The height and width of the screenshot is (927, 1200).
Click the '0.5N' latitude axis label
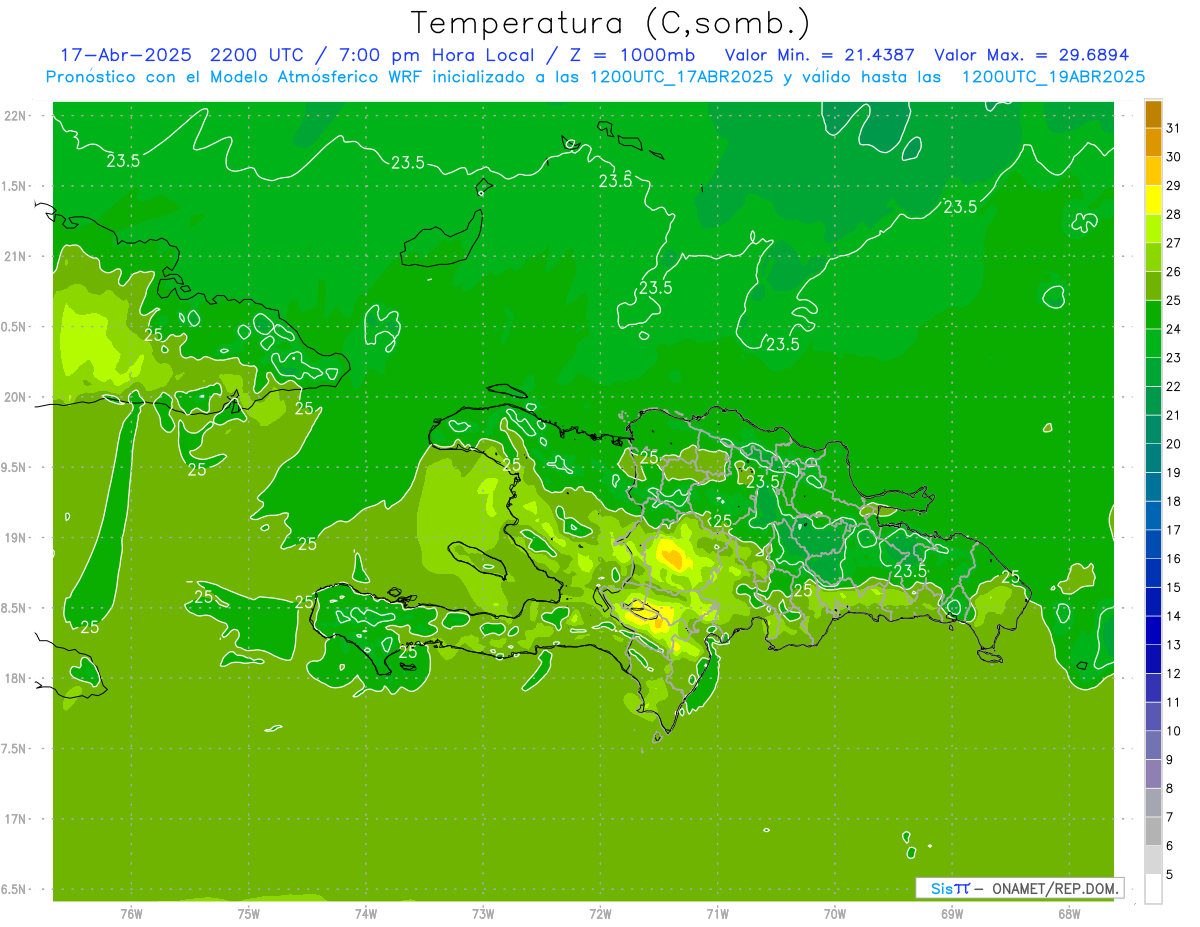pos(16,327)
